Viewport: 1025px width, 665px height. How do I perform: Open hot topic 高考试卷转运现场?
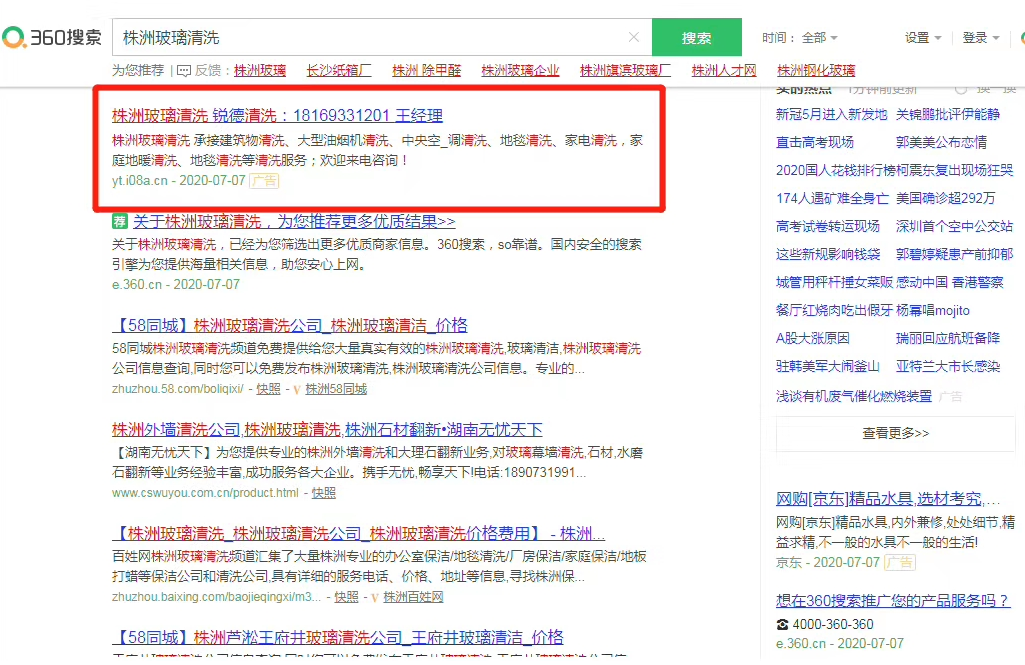pos(828,226)
